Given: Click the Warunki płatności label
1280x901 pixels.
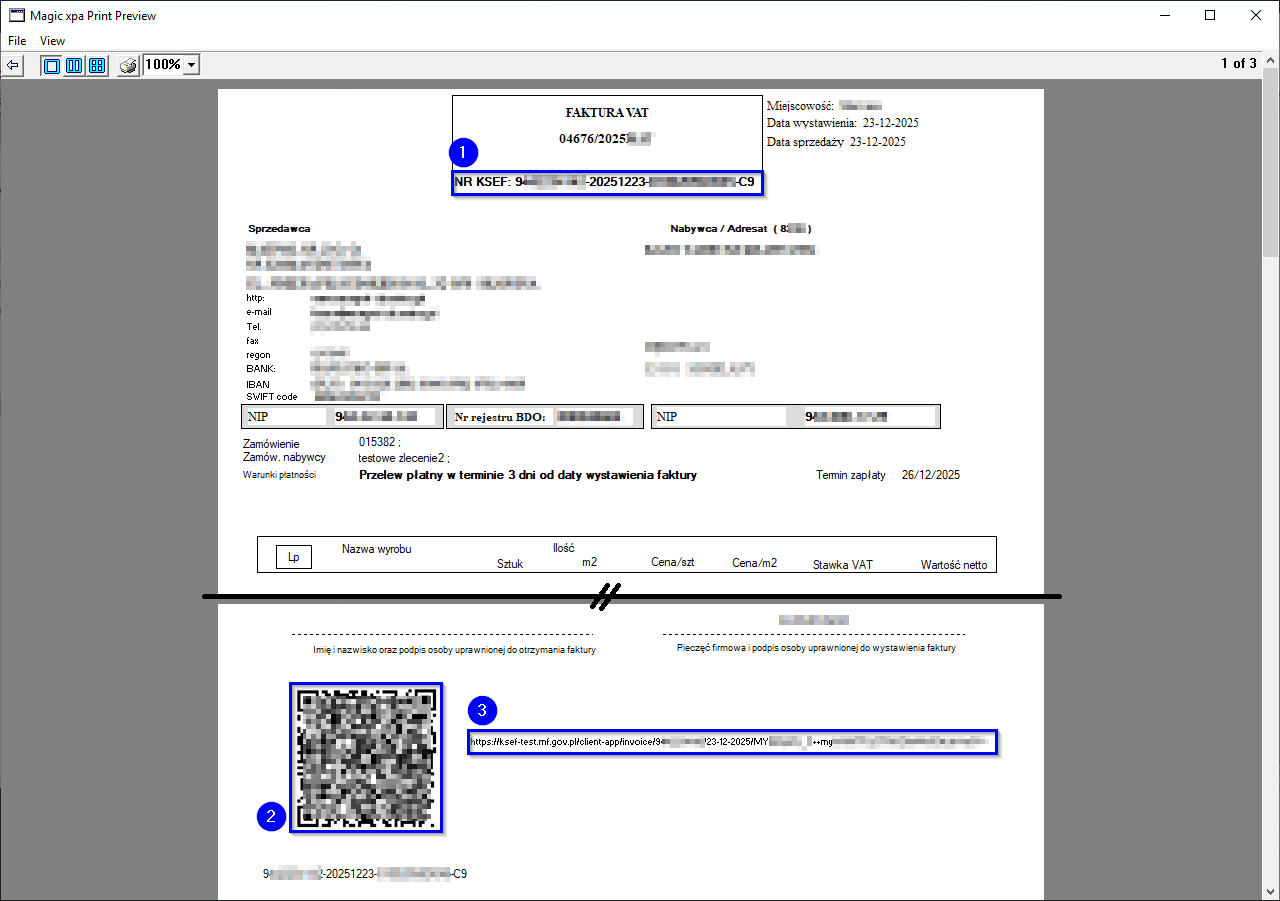Looking at the screenshot, I should [280, 475].
